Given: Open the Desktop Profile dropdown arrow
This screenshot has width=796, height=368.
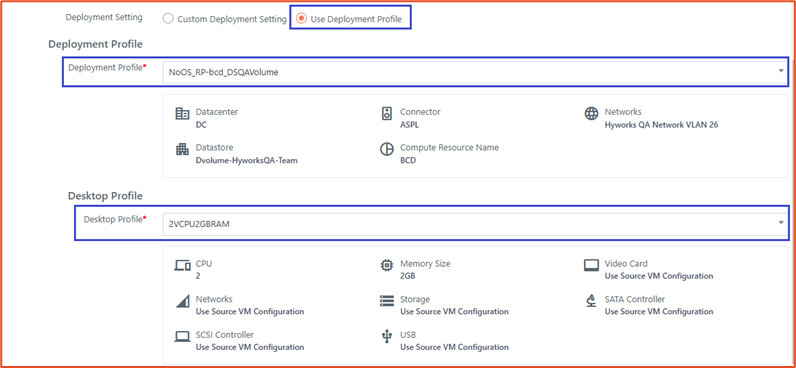Looking at the screenshot, I should pyautogui.click(x=781, y=222).
